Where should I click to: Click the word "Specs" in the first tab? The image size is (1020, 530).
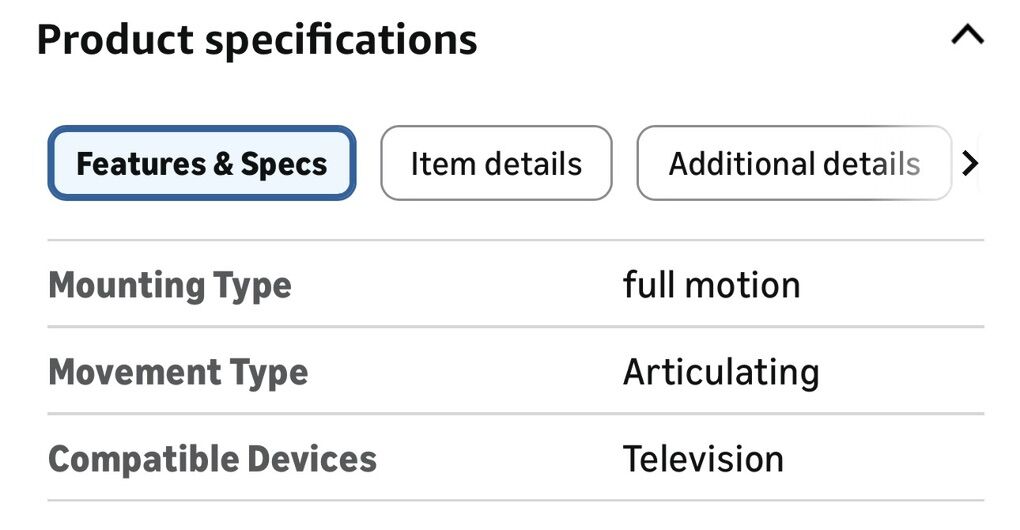point(284,164)
